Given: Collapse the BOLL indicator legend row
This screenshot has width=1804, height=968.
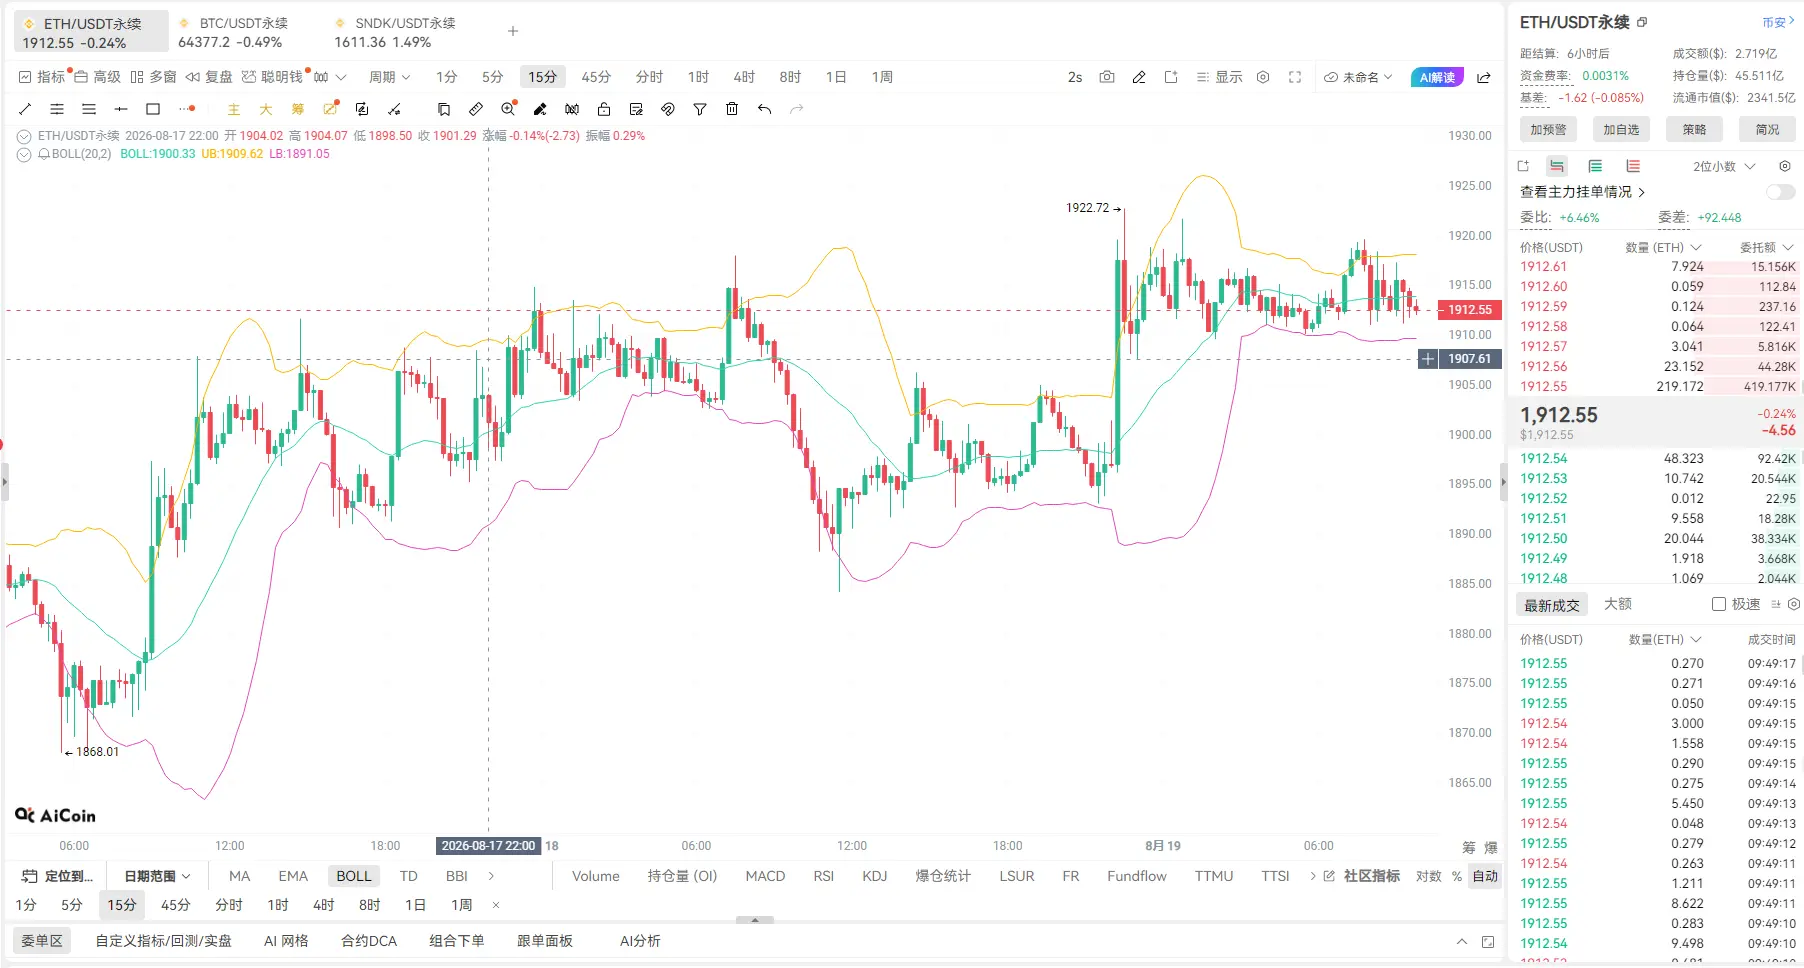Looking at the screenshot, I should 24,154.
